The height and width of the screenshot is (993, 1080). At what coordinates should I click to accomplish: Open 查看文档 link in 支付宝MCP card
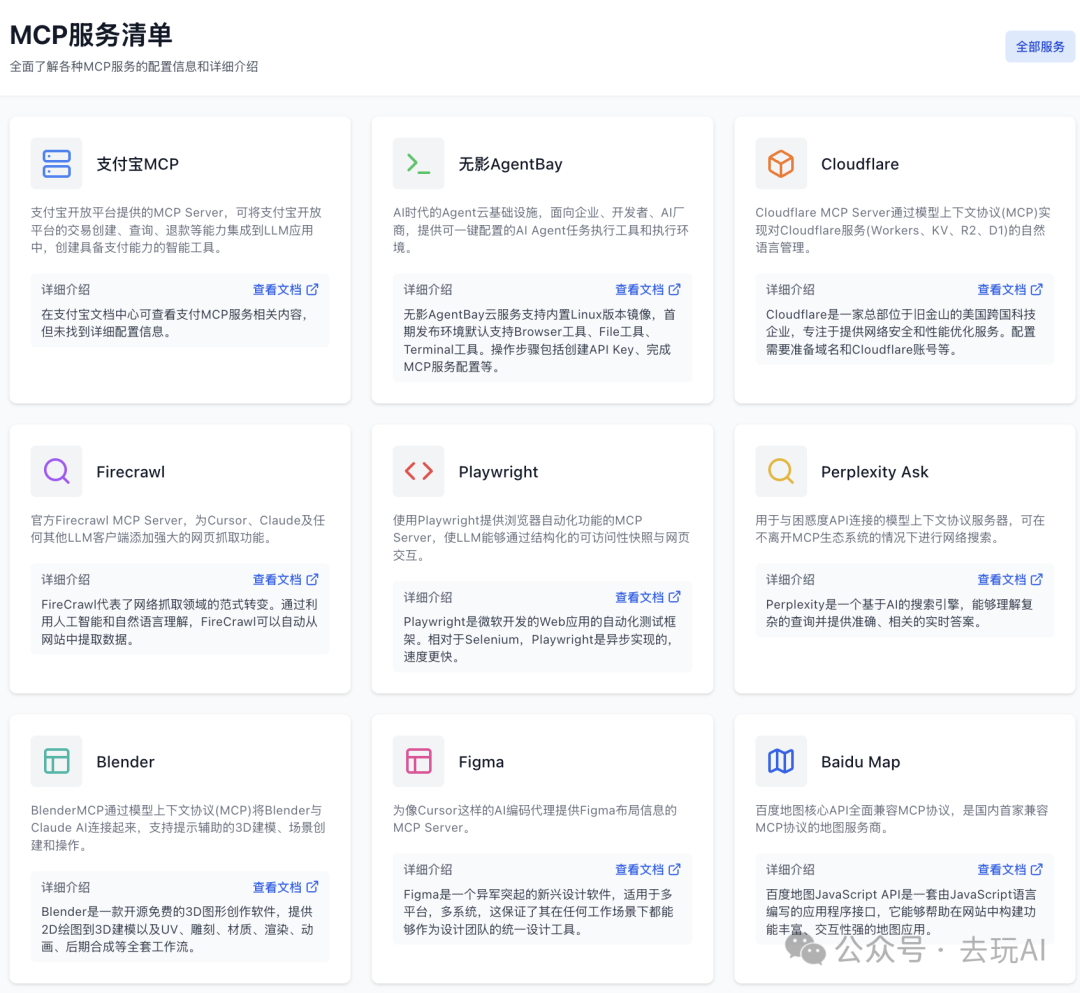285,290
